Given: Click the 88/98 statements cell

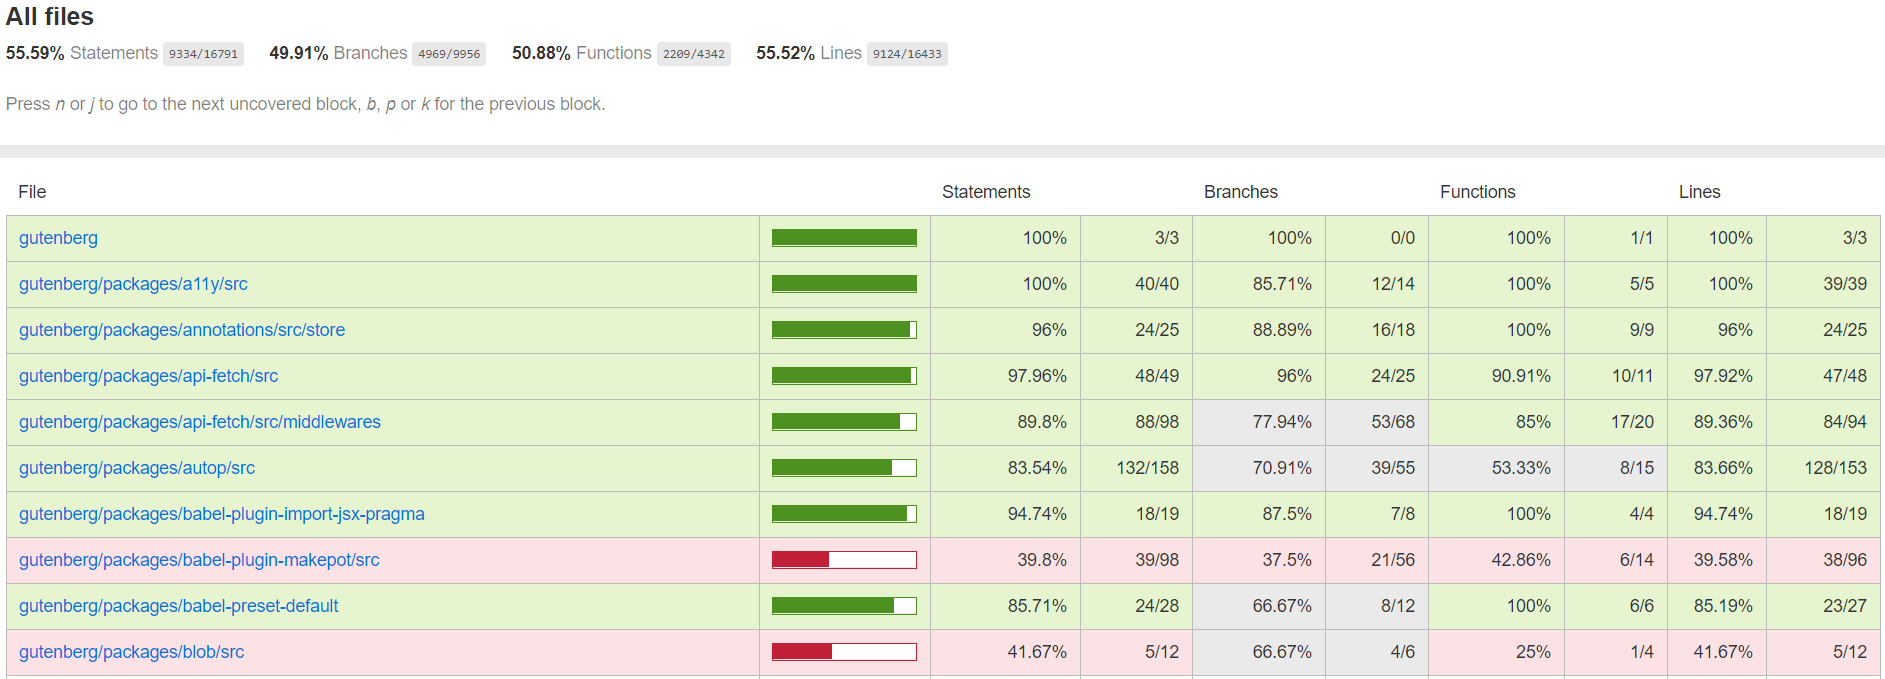Looking at the screenshot, I should coord(1136,422).
